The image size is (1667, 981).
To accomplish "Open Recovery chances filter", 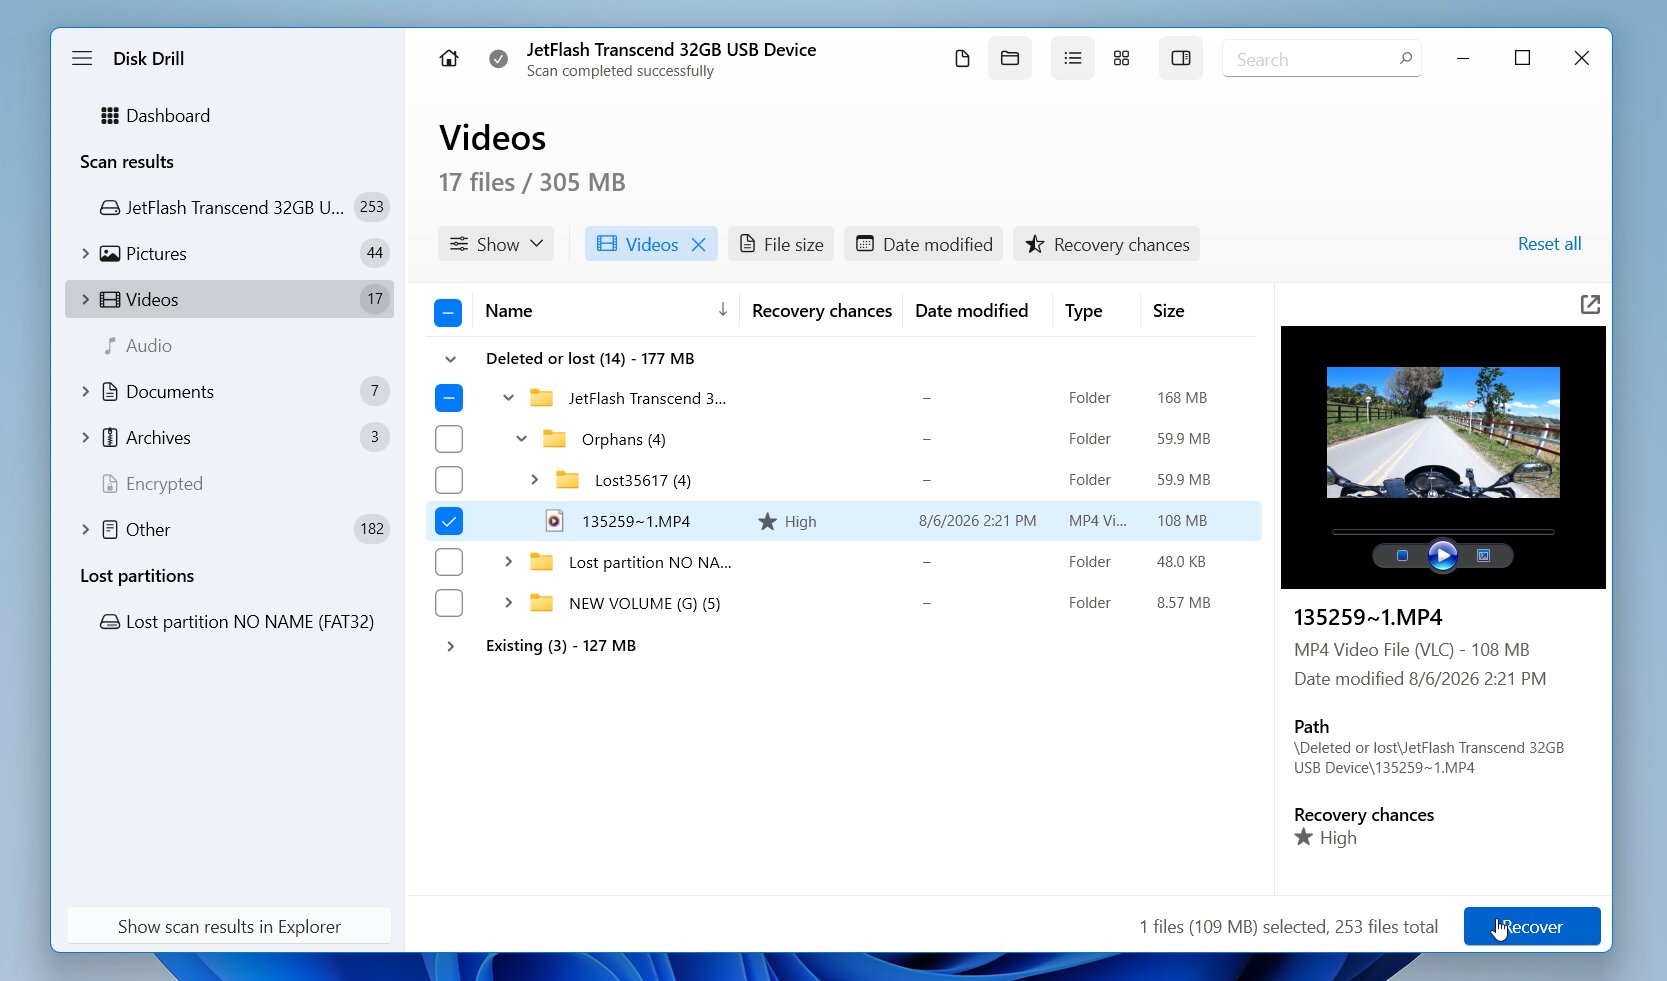I will (1107, 244).
